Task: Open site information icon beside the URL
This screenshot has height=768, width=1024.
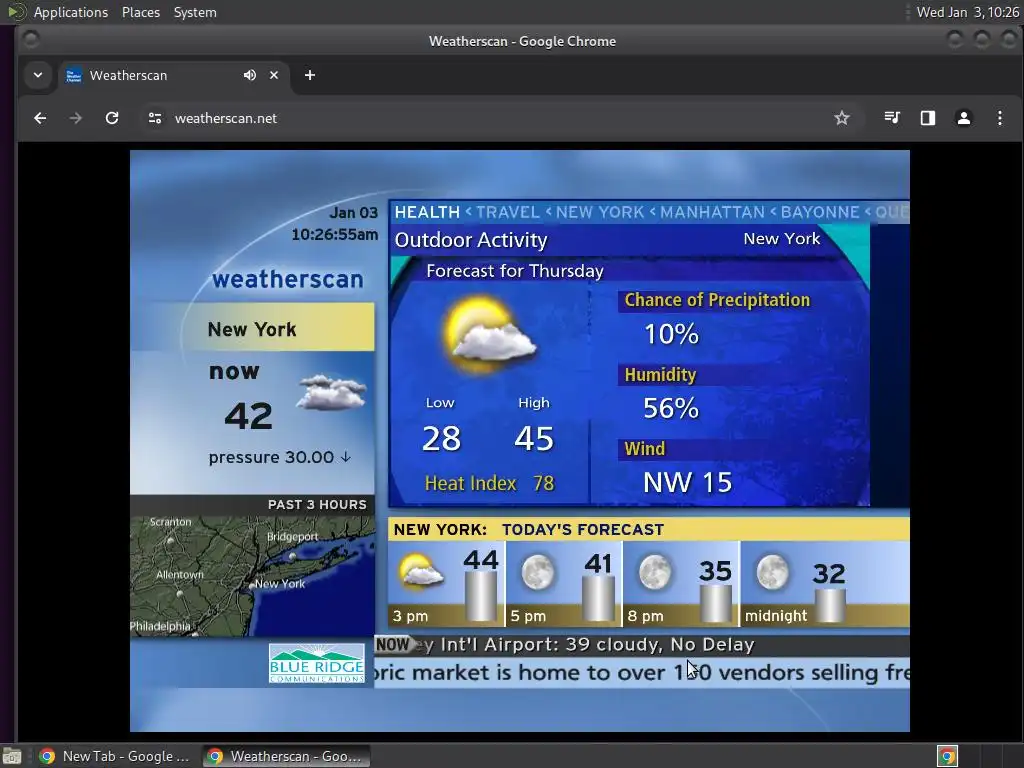Action: (x=155, y=118)
